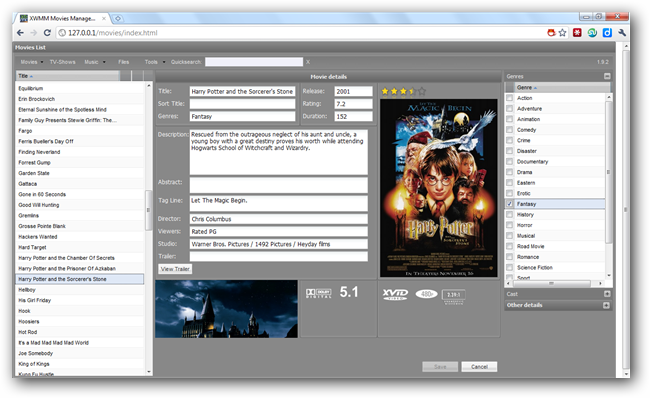650x398 pixels.
Task: Collapse the Genres panel
Action: coord(607,76)
